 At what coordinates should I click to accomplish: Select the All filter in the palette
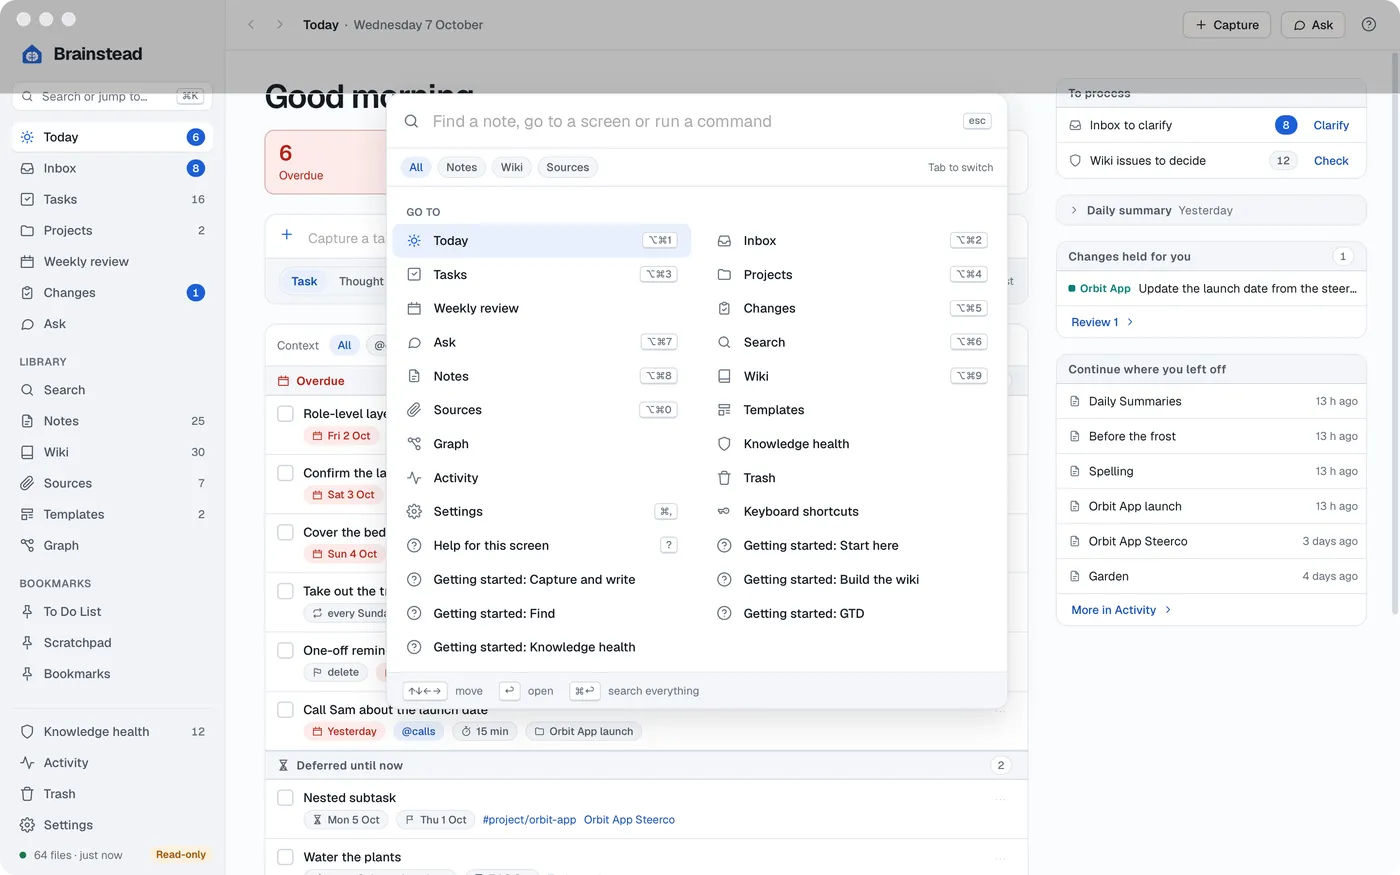[x=416, y=168]
